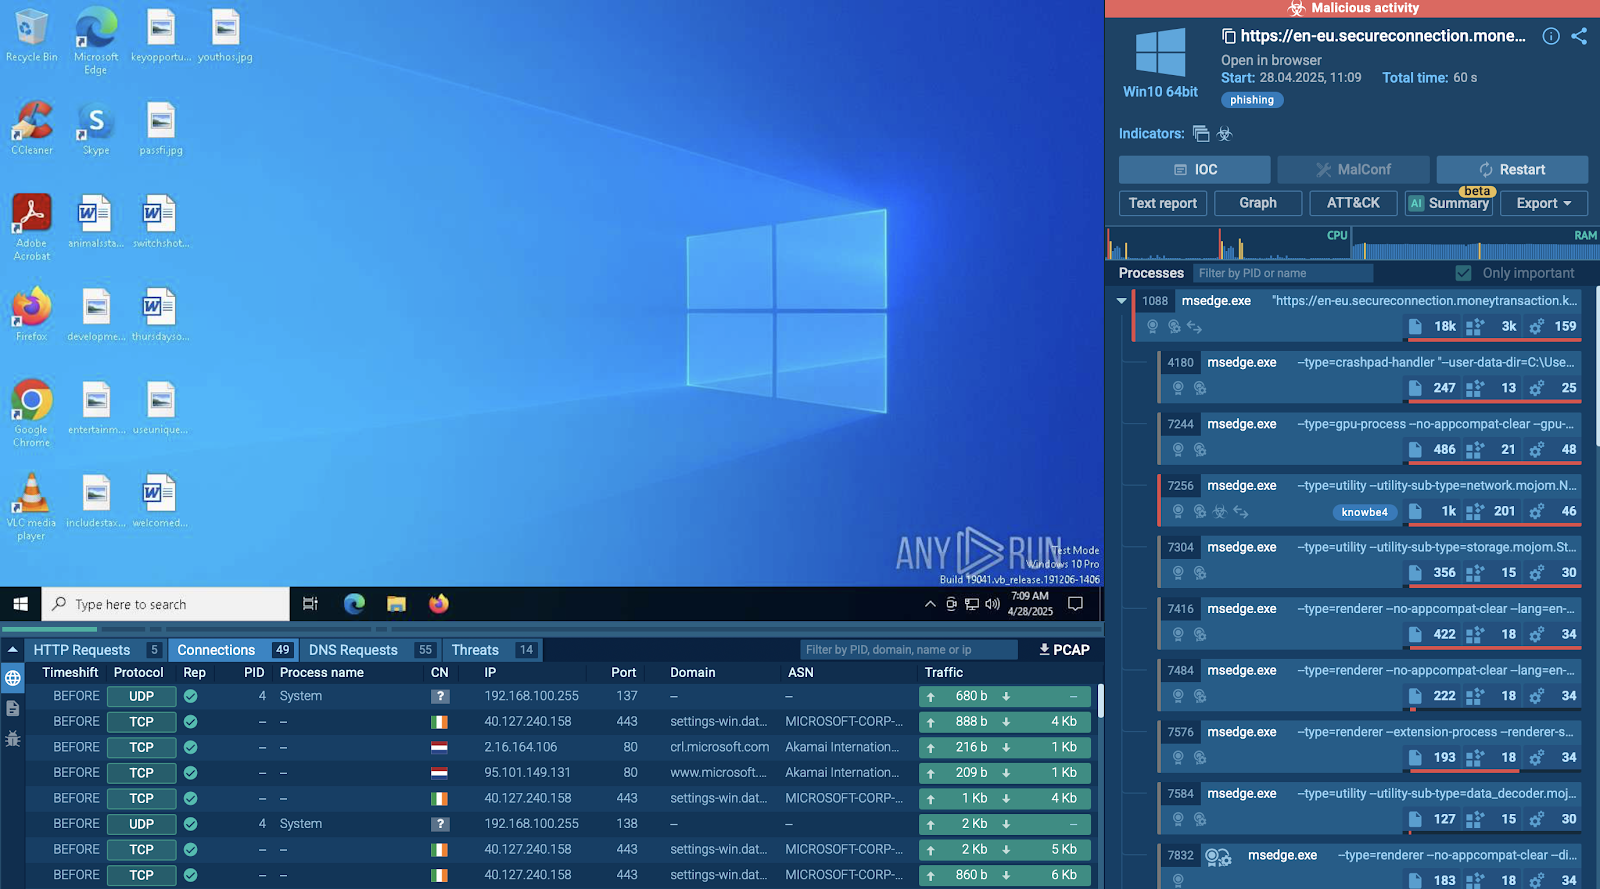Viewport: 1600px width, 889px height.
Task: Click IP 95.101.149.131 in connections
Action: pos(527,772)
